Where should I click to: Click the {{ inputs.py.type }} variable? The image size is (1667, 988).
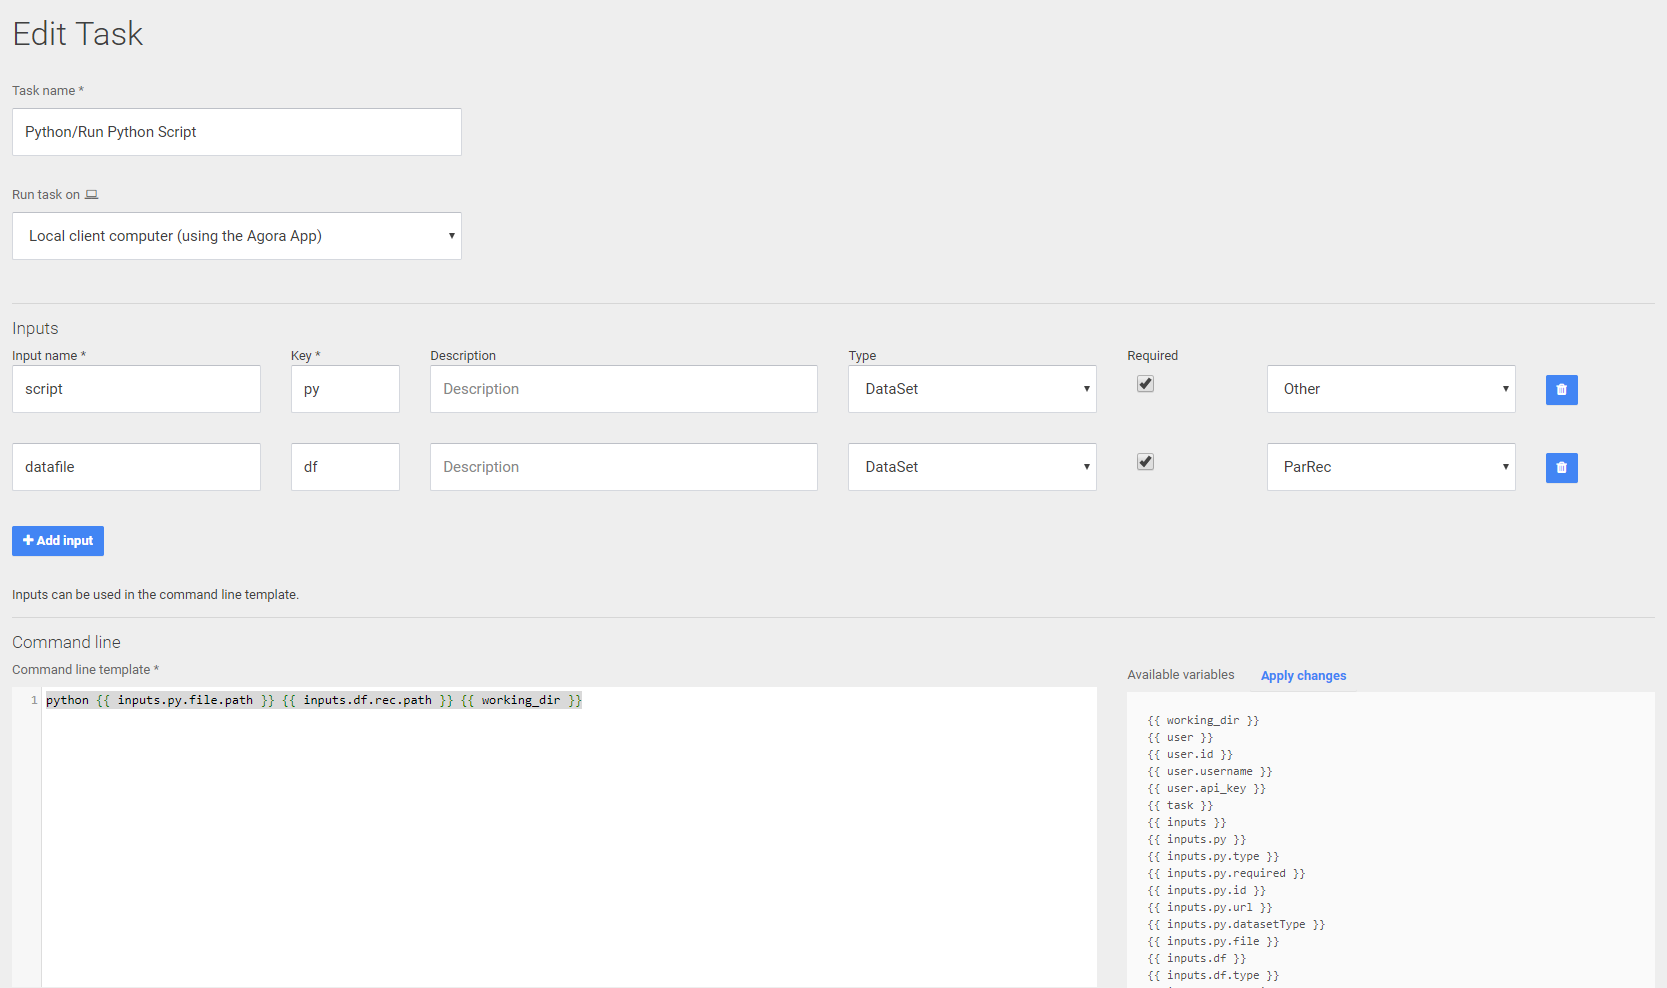tap(1213, 856)
